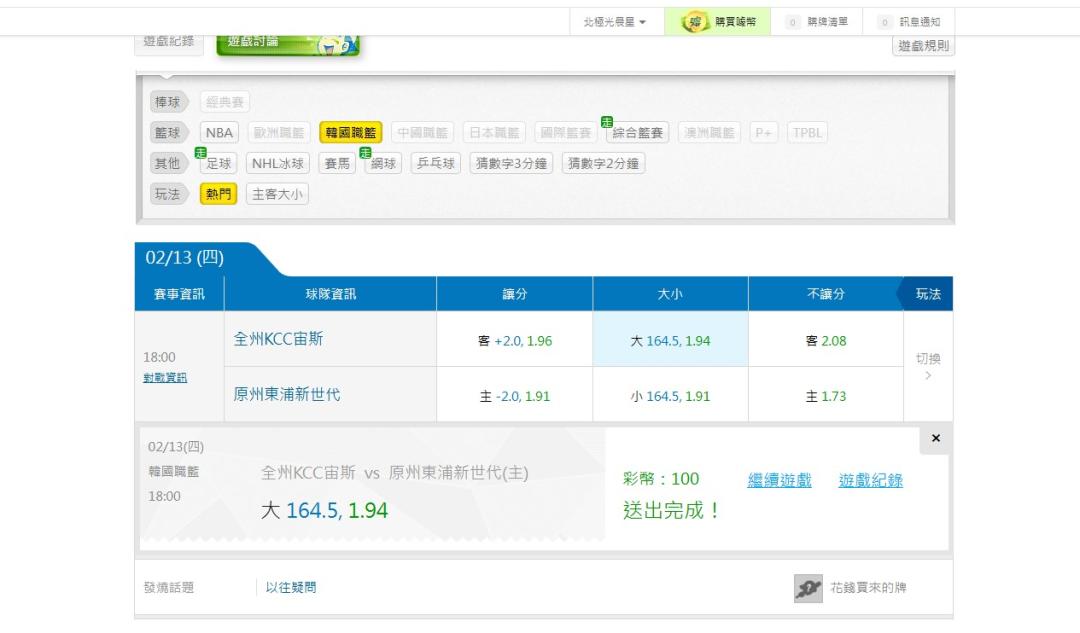Click the green 走 badge on 綜合籃賽
Image resolution: width=1080 pixels, height=633 pixels.
pyautogui.click(x=606, y=122)
